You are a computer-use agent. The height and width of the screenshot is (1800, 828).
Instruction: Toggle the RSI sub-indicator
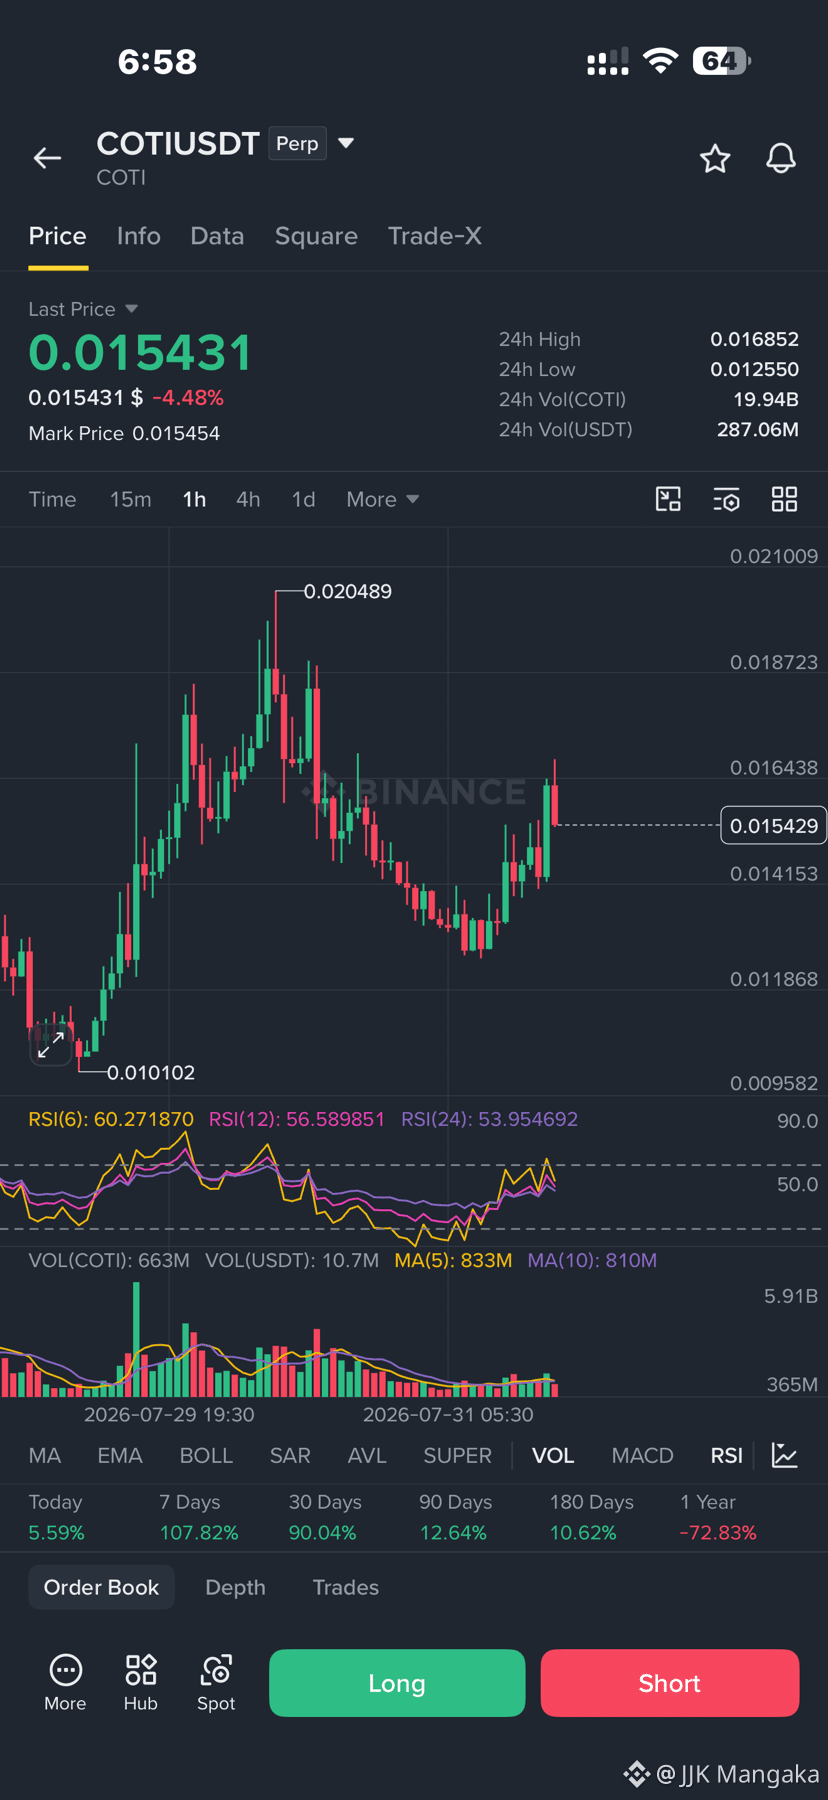click(x=727, y=1455)
